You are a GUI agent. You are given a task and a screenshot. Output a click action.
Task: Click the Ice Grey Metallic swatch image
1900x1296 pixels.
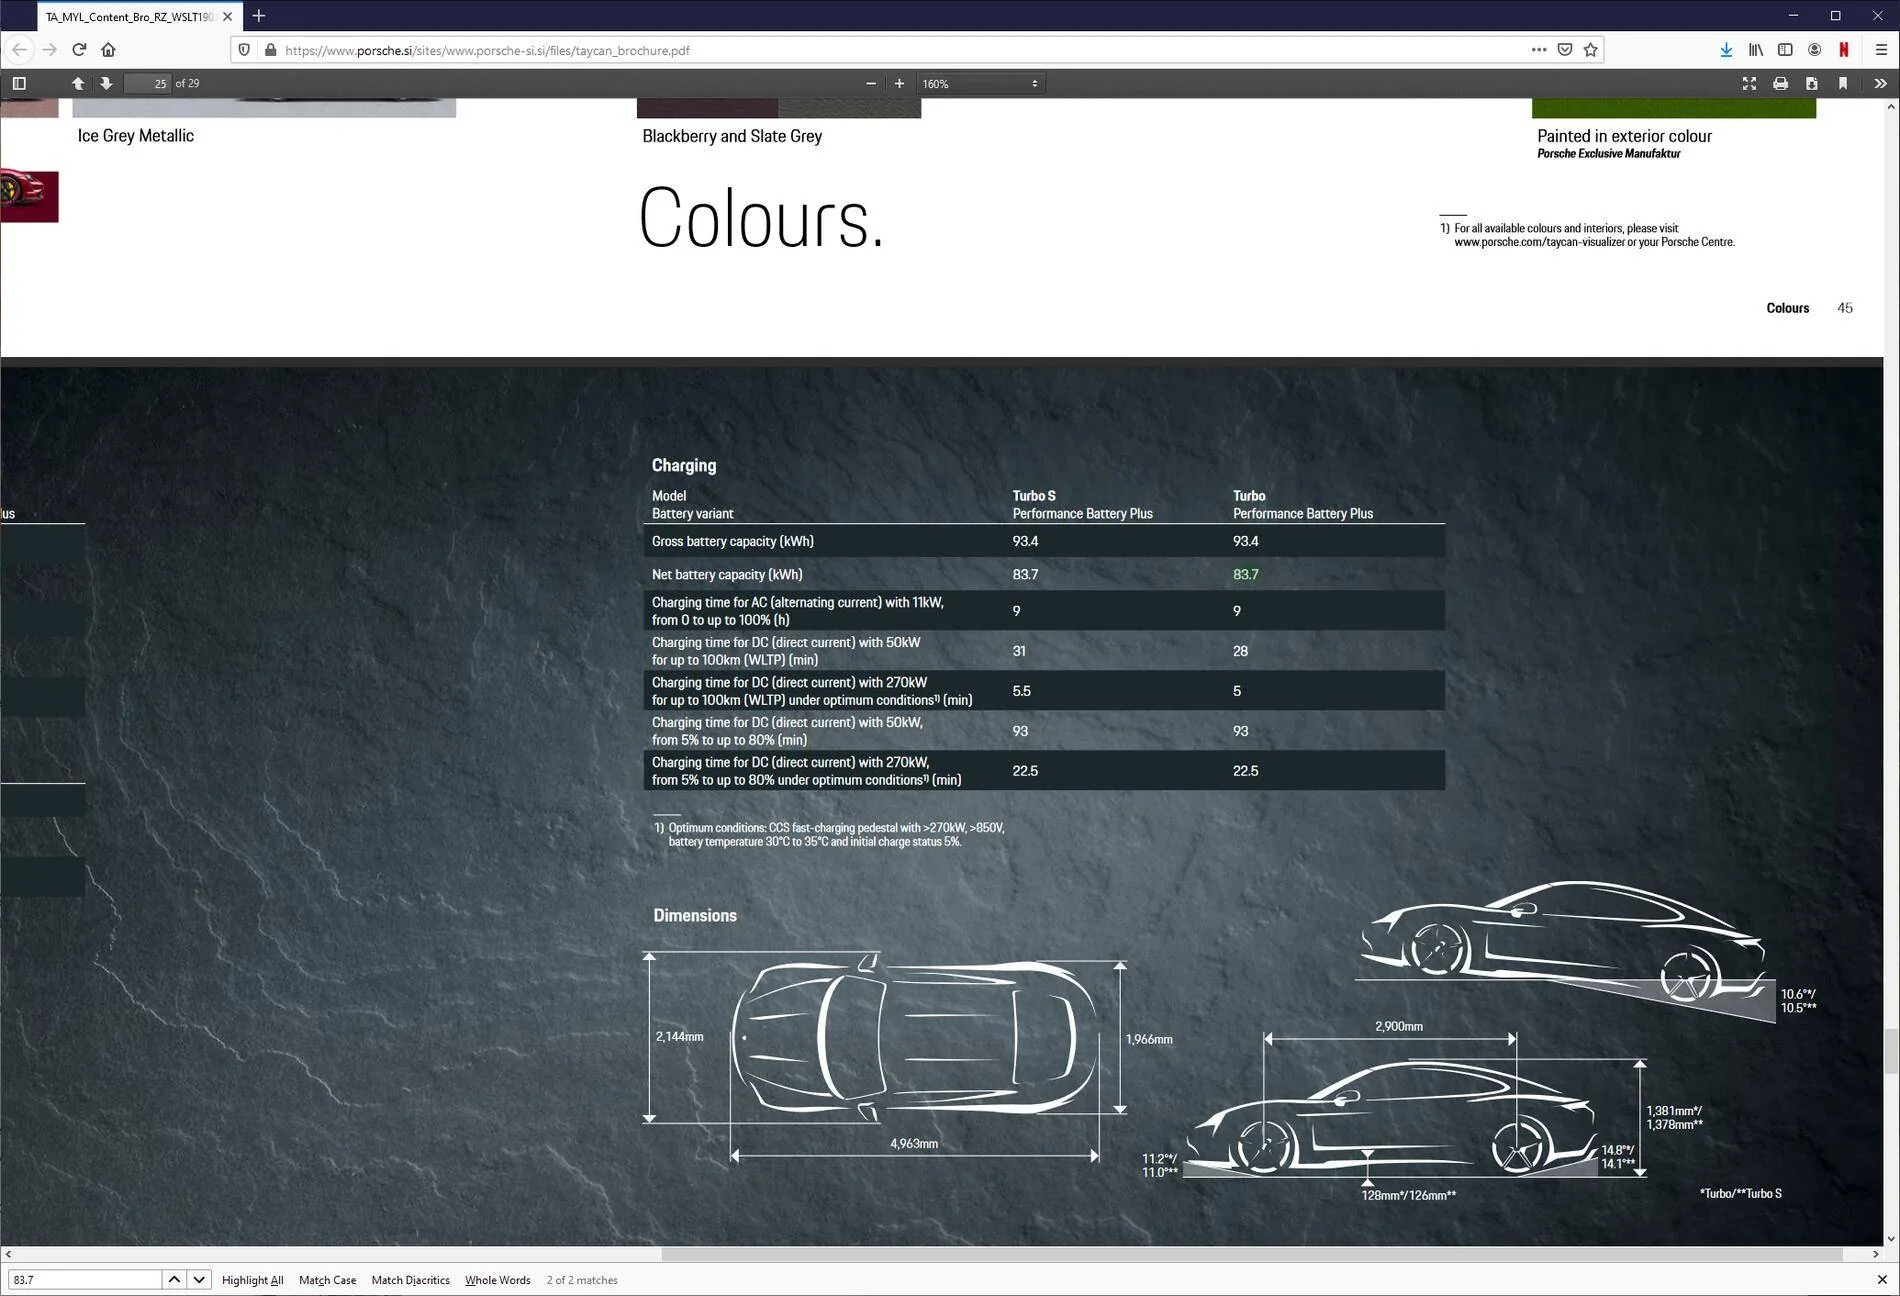(264, 108)
